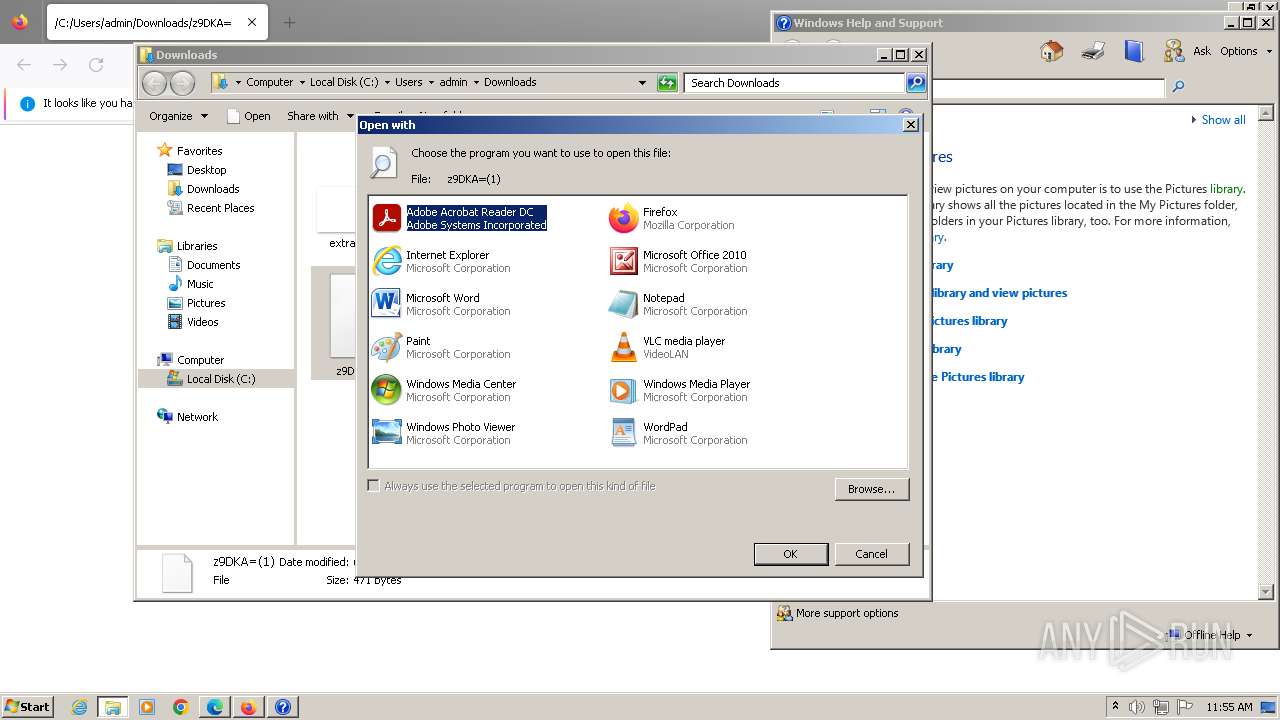The image size is (1280, 720).
Task: Select Microsoft Word program icon
Action: click(x=387, y=304)
